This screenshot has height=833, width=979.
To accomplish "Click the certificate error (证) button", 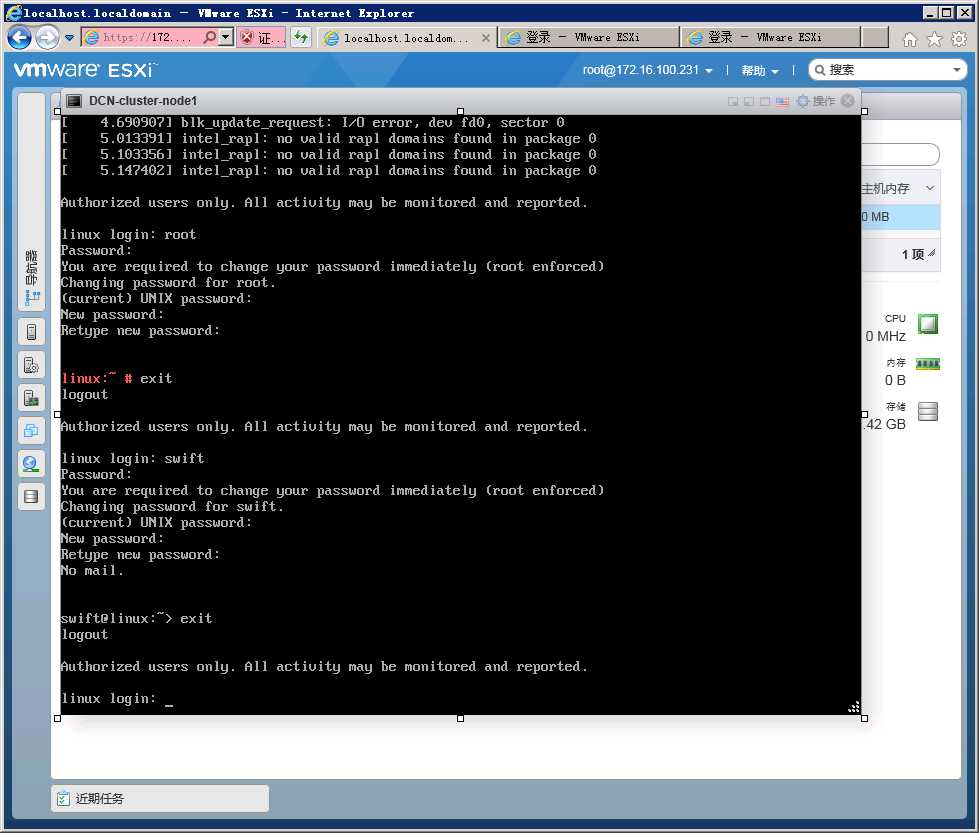I will coord(262,37).
